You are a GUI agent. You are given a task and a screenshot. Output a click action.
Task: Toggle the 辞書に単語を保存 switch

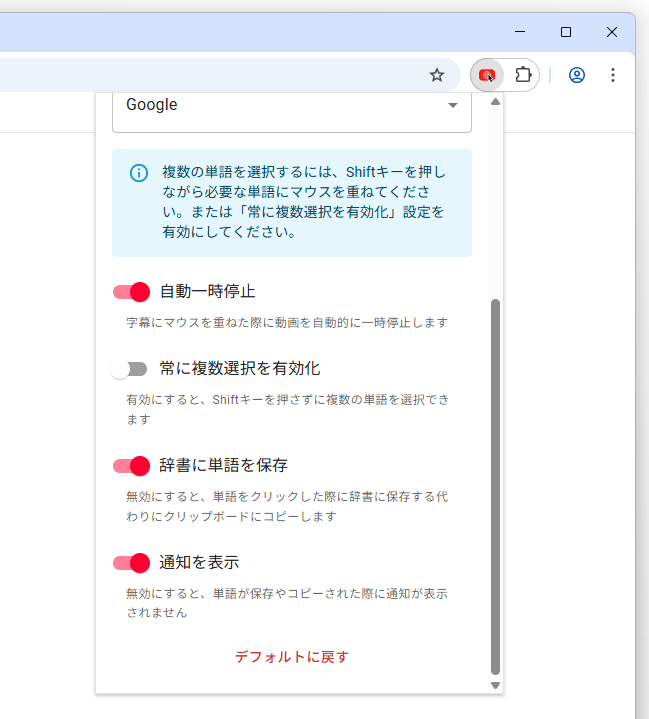[x=132, y=466]
